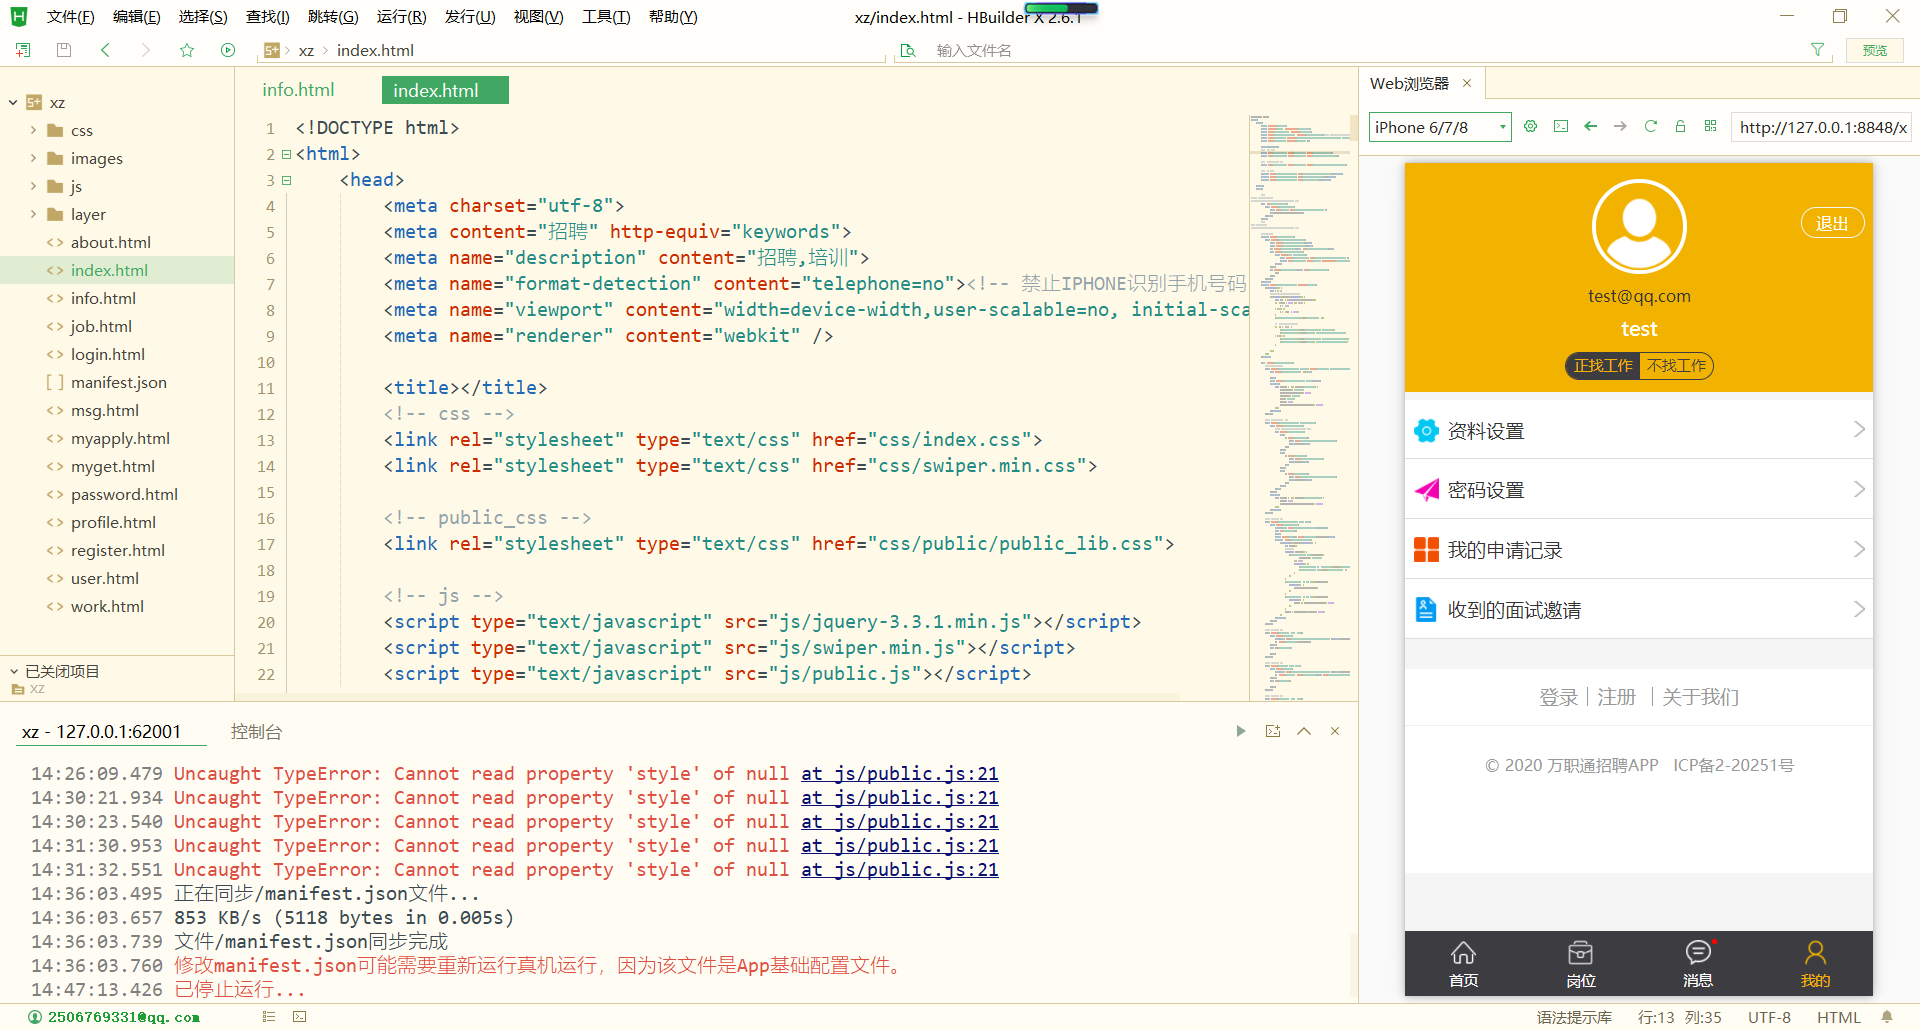Open register.html in project tree
1920x1030 pixels.
coord(118,550)
